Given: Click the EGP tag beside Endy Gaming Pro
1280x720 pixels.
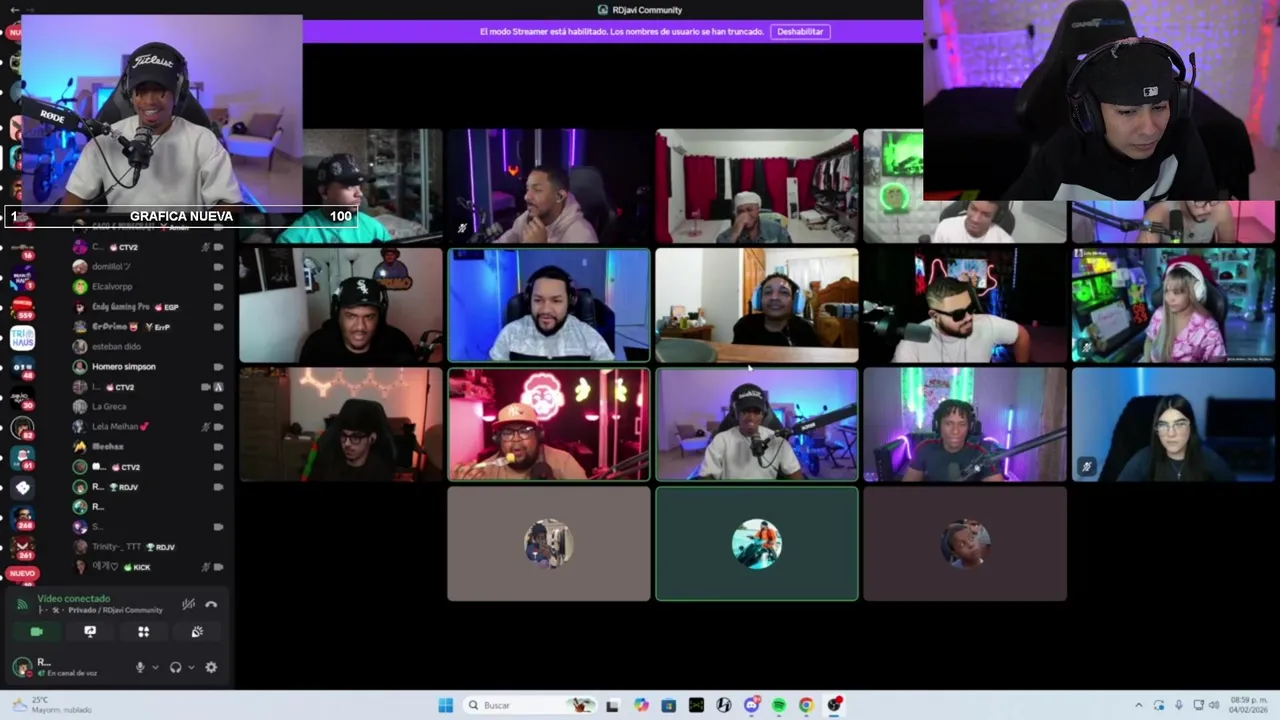Looking at the screenshot, I should click(165, 307).
